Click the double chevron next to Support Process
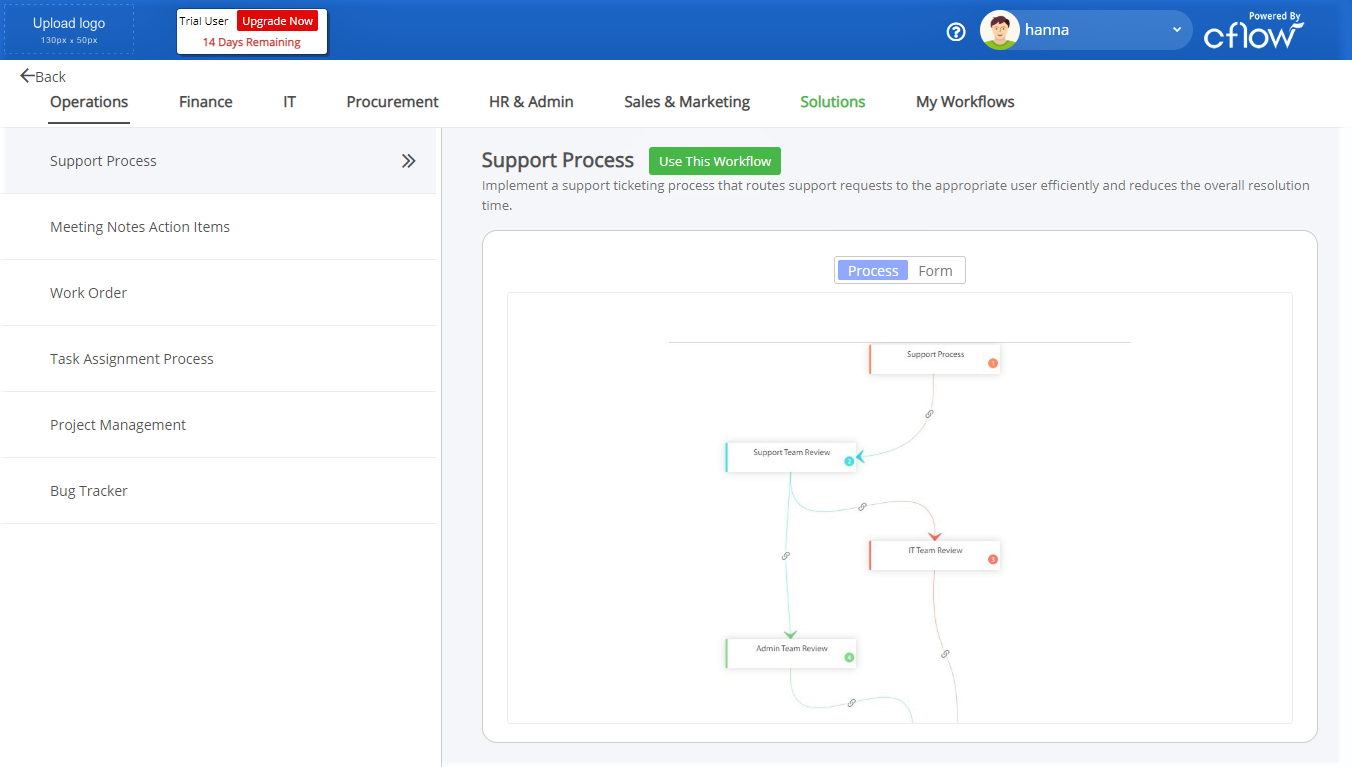 (x=408, y=161)
